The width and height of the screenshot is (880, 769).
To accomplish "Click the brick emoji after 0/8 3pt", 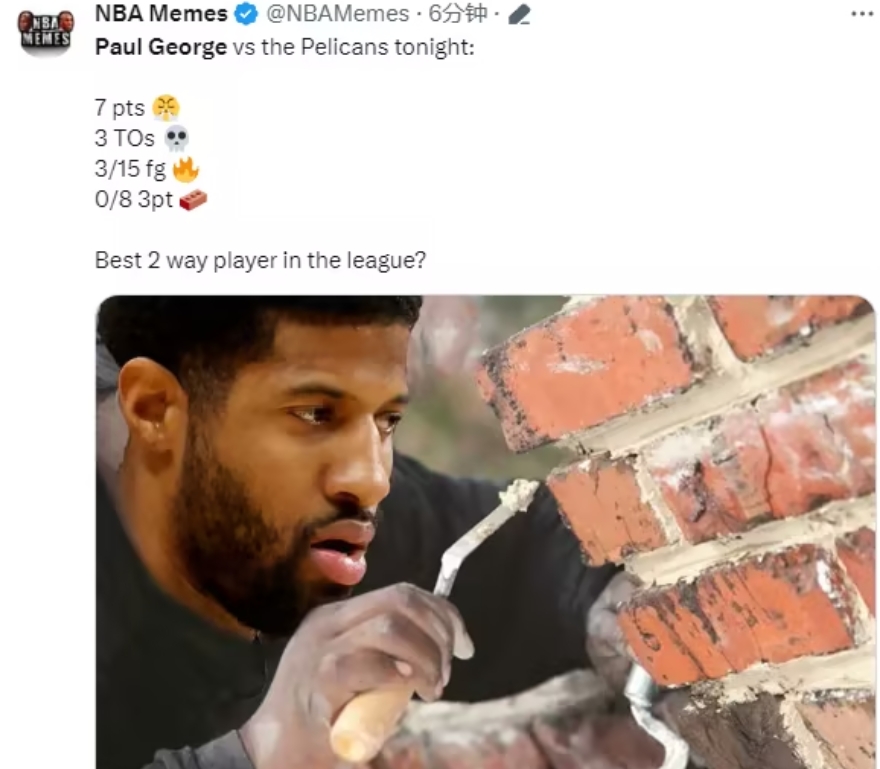I will 193,200.
